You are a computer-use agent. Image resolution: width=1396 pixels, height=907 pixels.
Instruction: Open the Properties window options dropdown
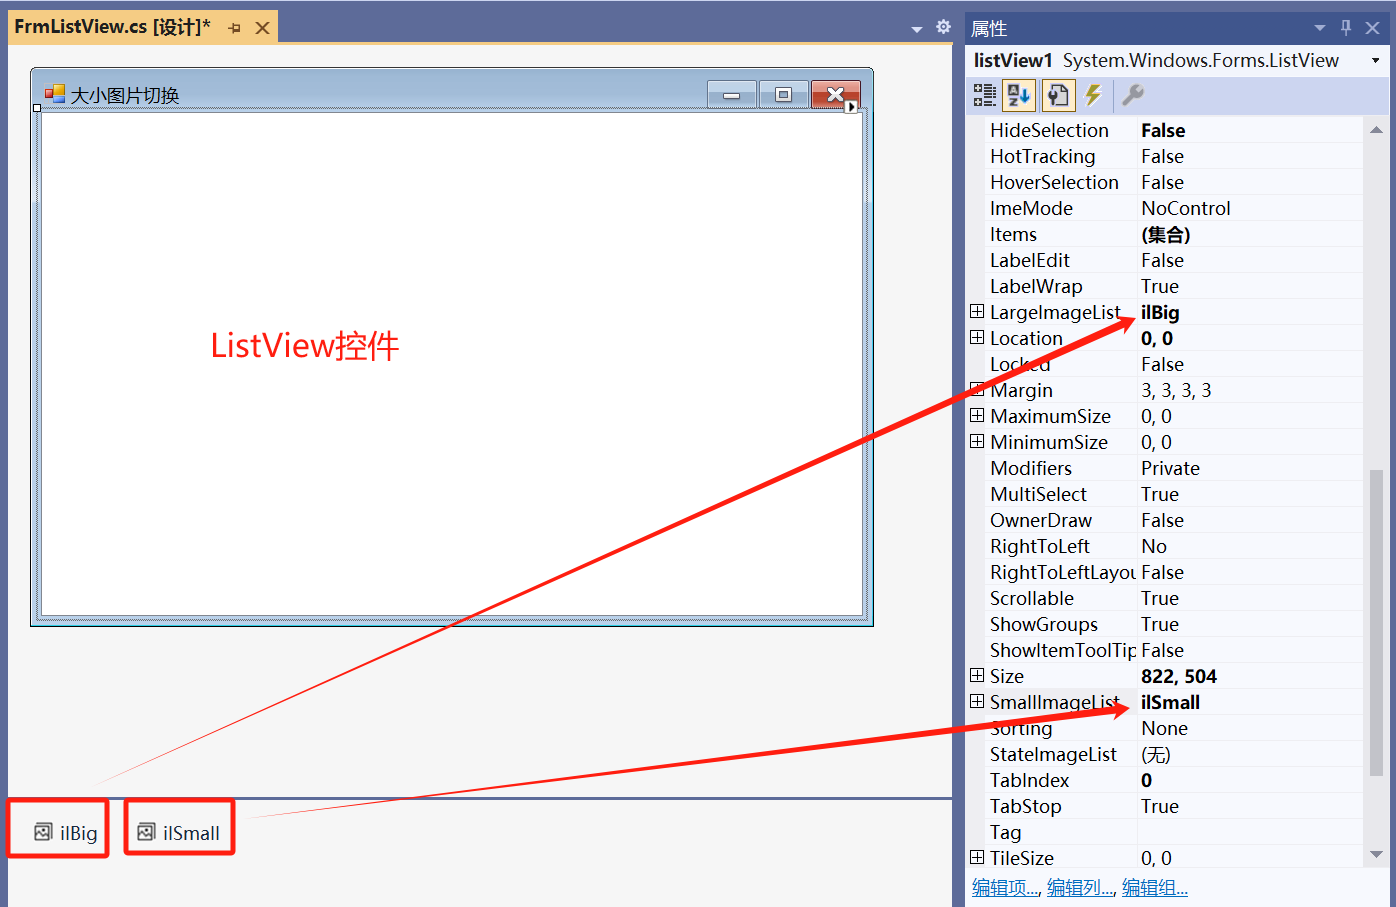pos(1319,28)
